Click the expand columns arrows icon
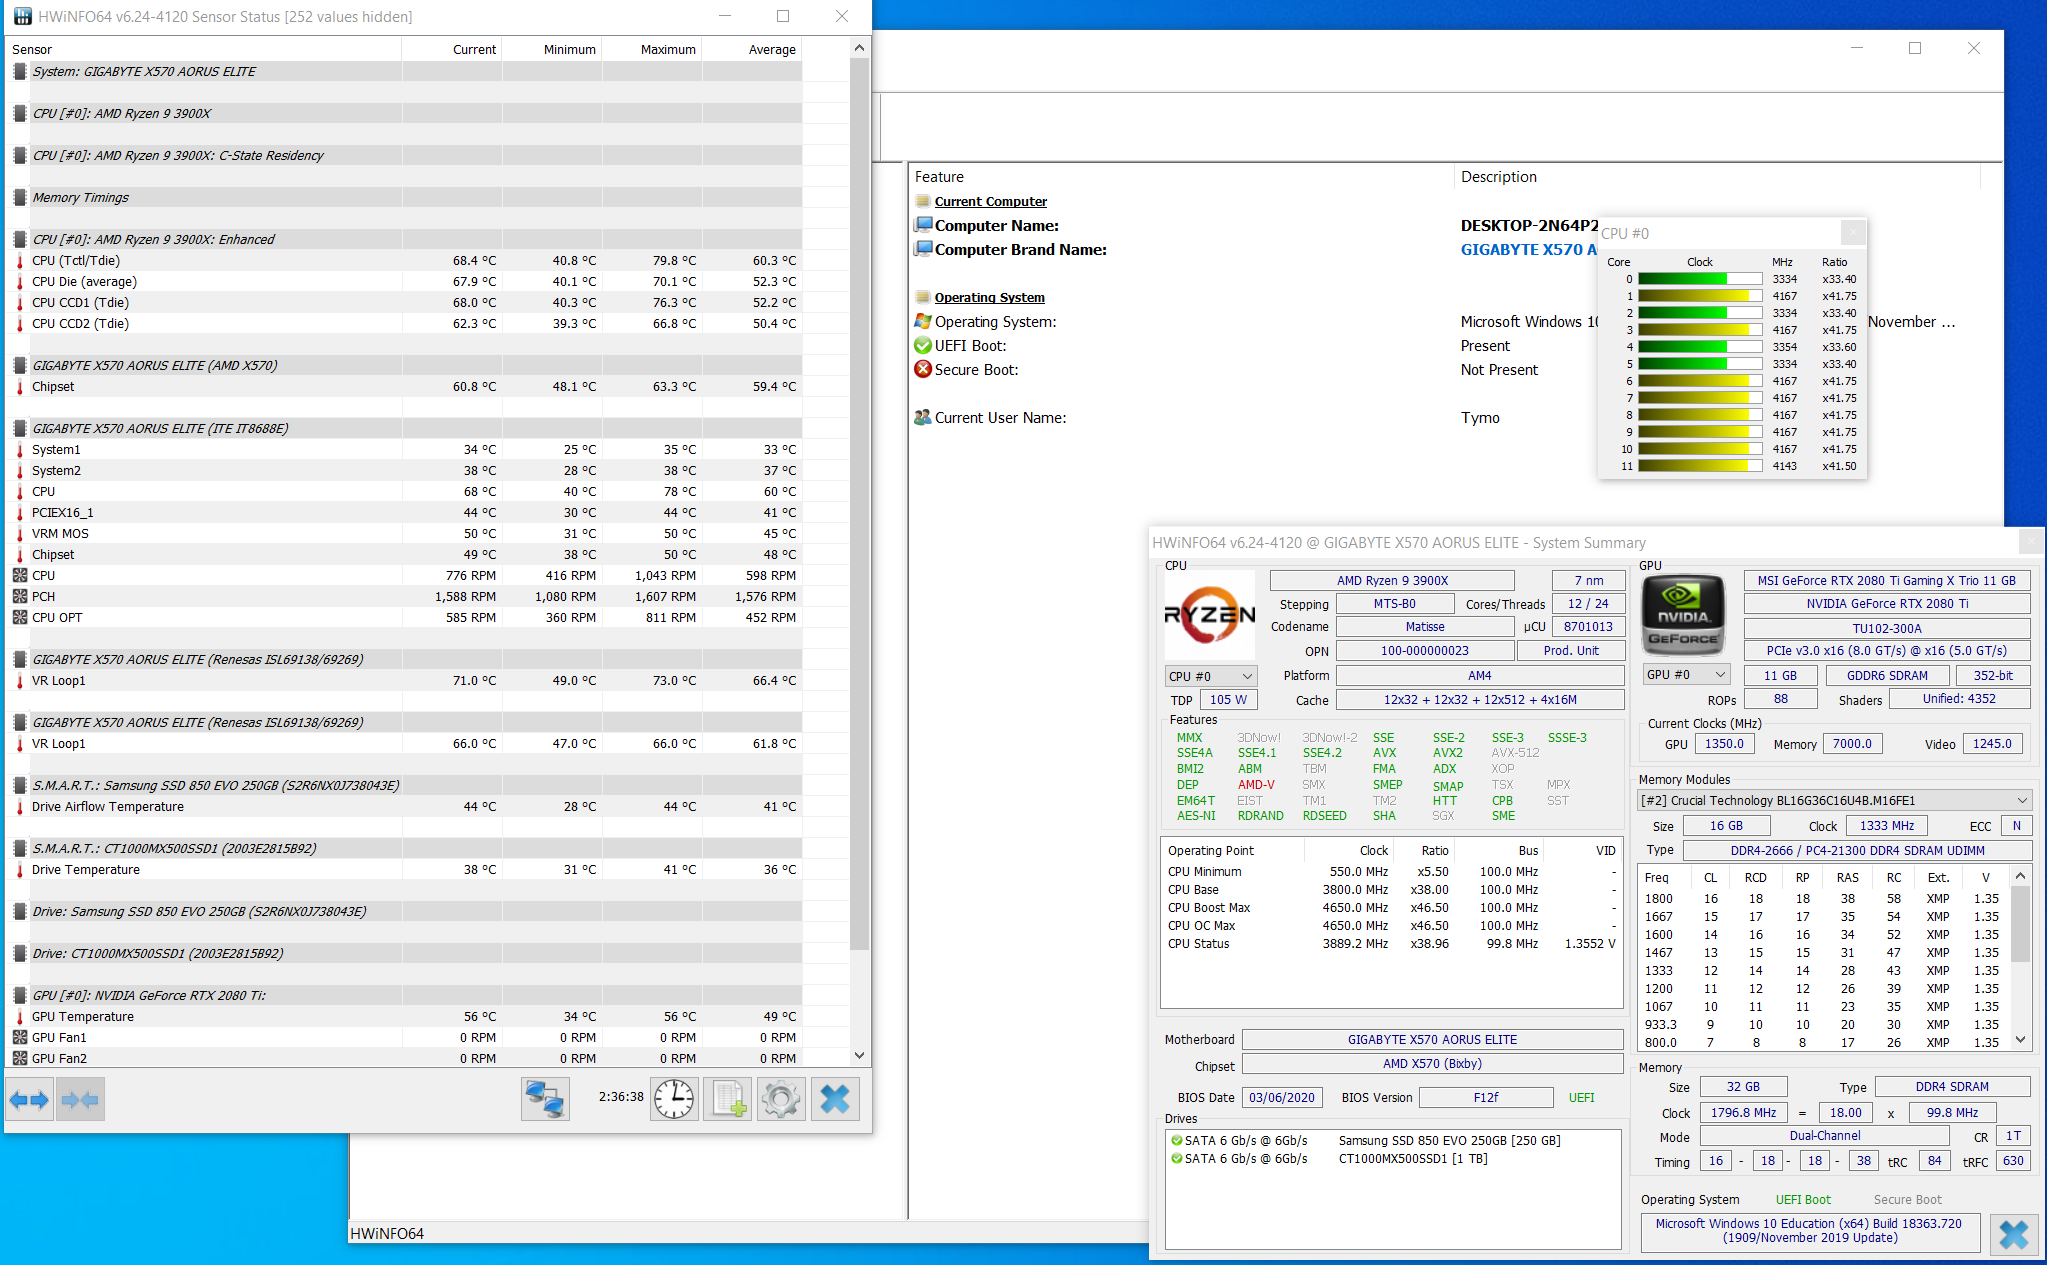Image resolution: width=2047 pixels, height=1265 pixels. [29, 1100]
